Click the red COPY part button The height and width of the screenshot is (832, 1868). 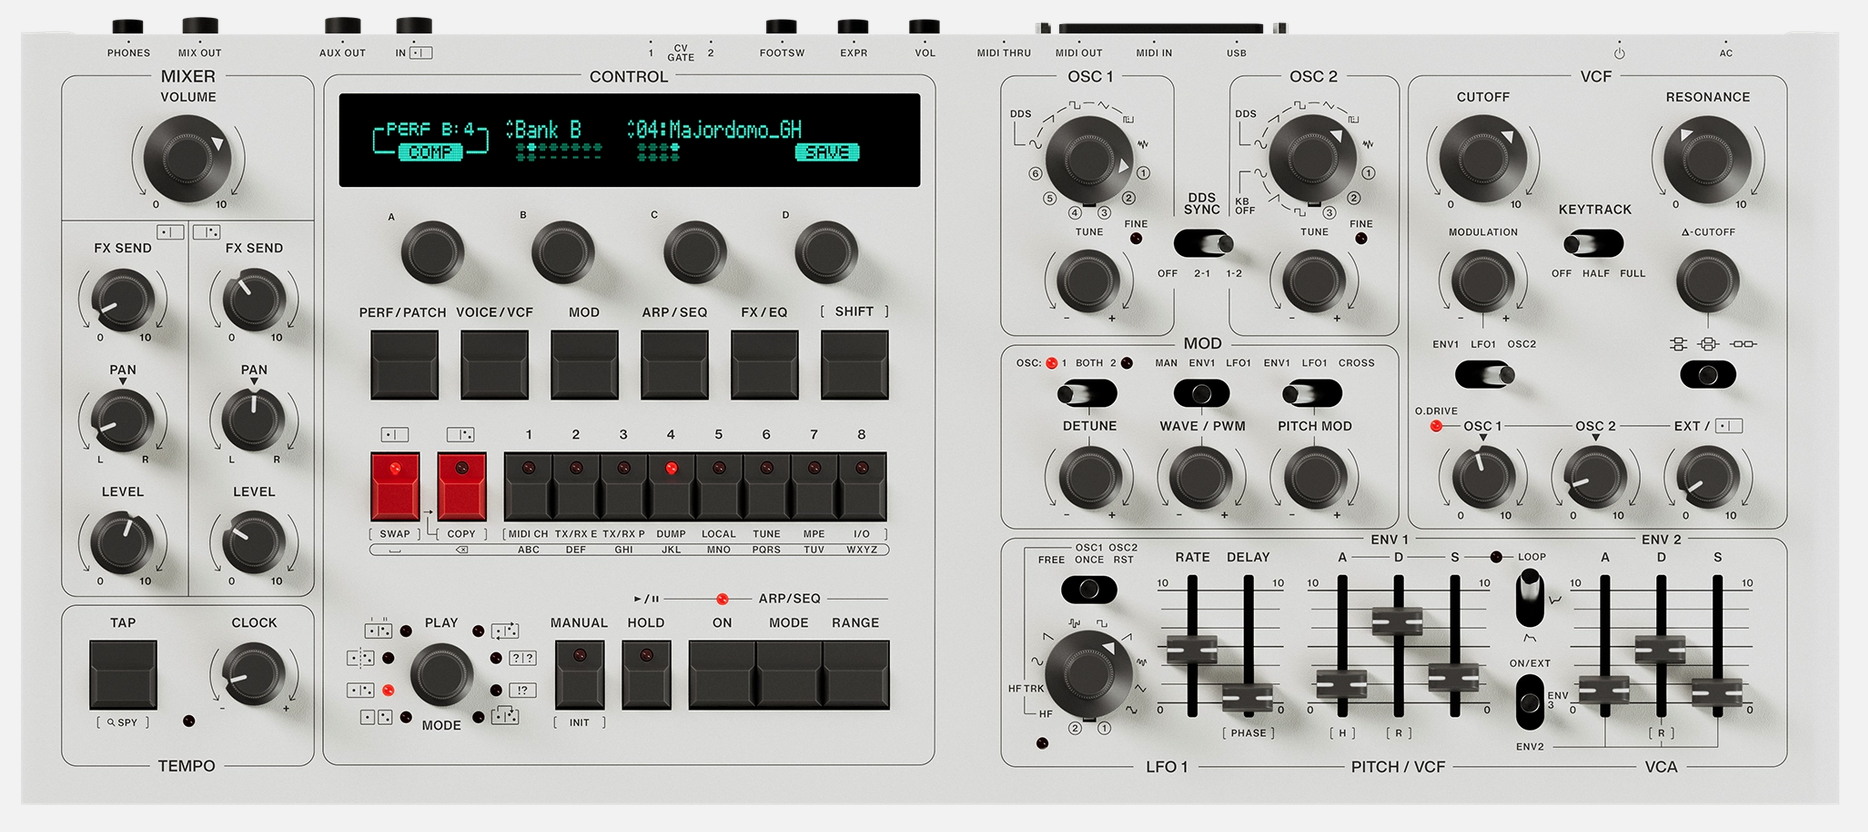click(x=461, y=486)
